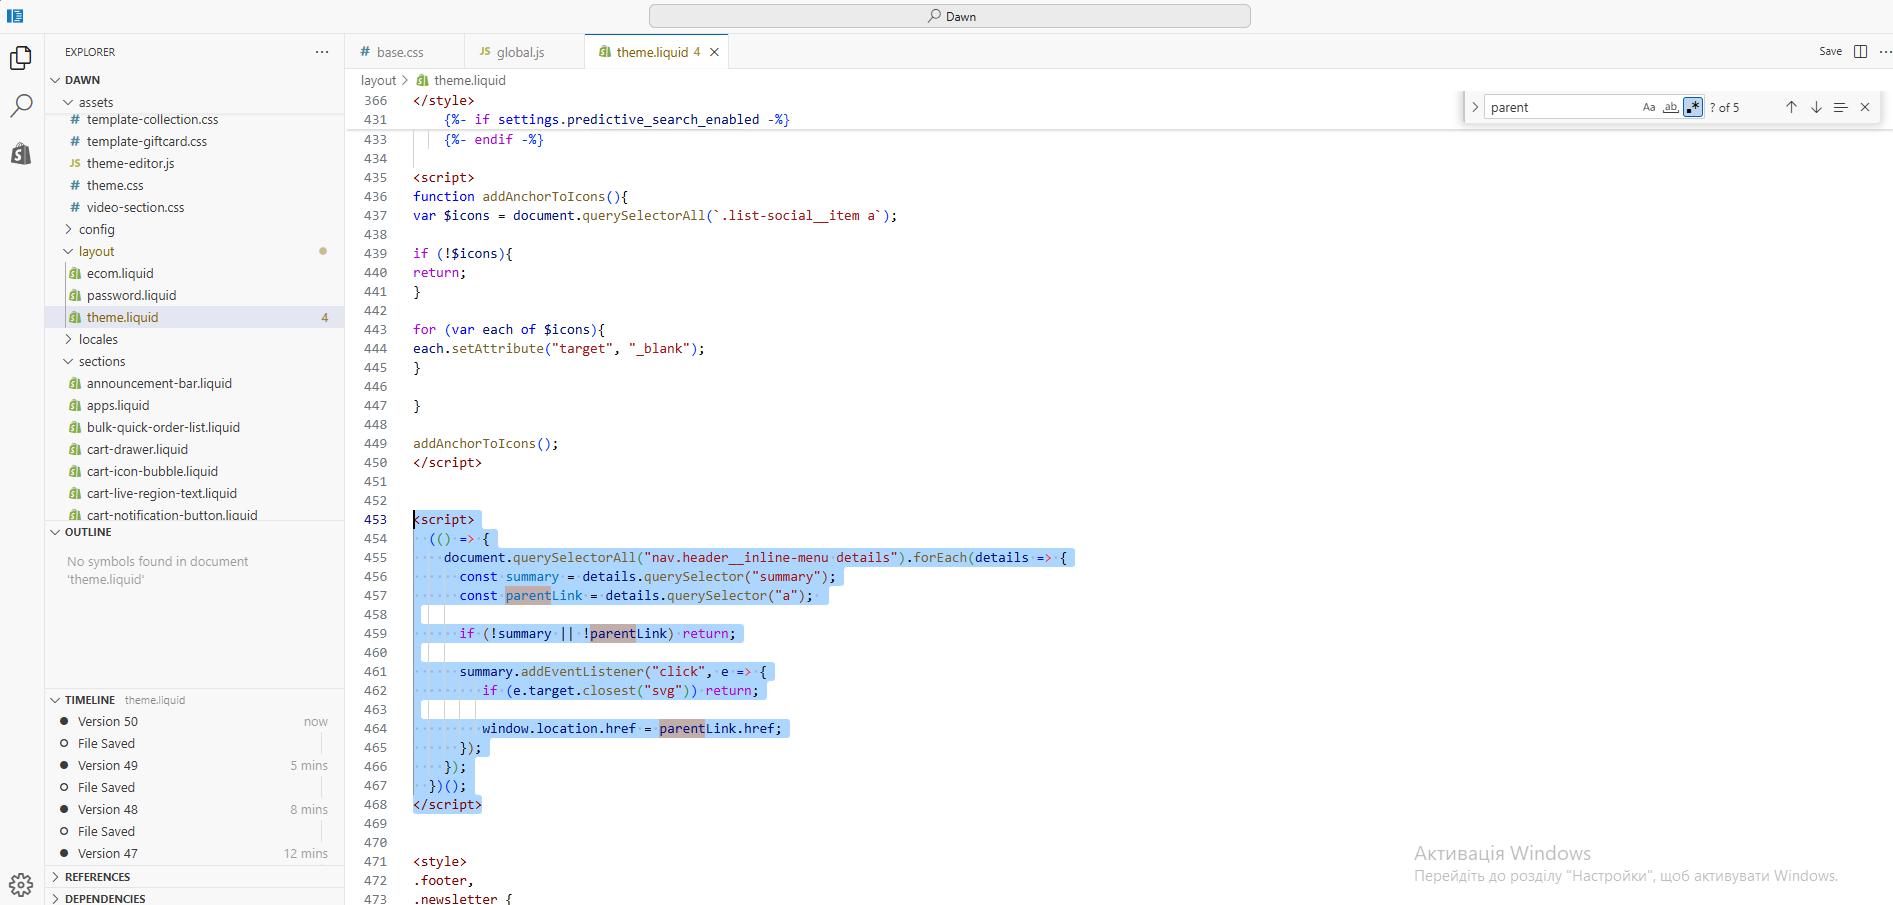Open the Shopify extension panel
Screen dimensions: 1893x905
tap(21, 153)
